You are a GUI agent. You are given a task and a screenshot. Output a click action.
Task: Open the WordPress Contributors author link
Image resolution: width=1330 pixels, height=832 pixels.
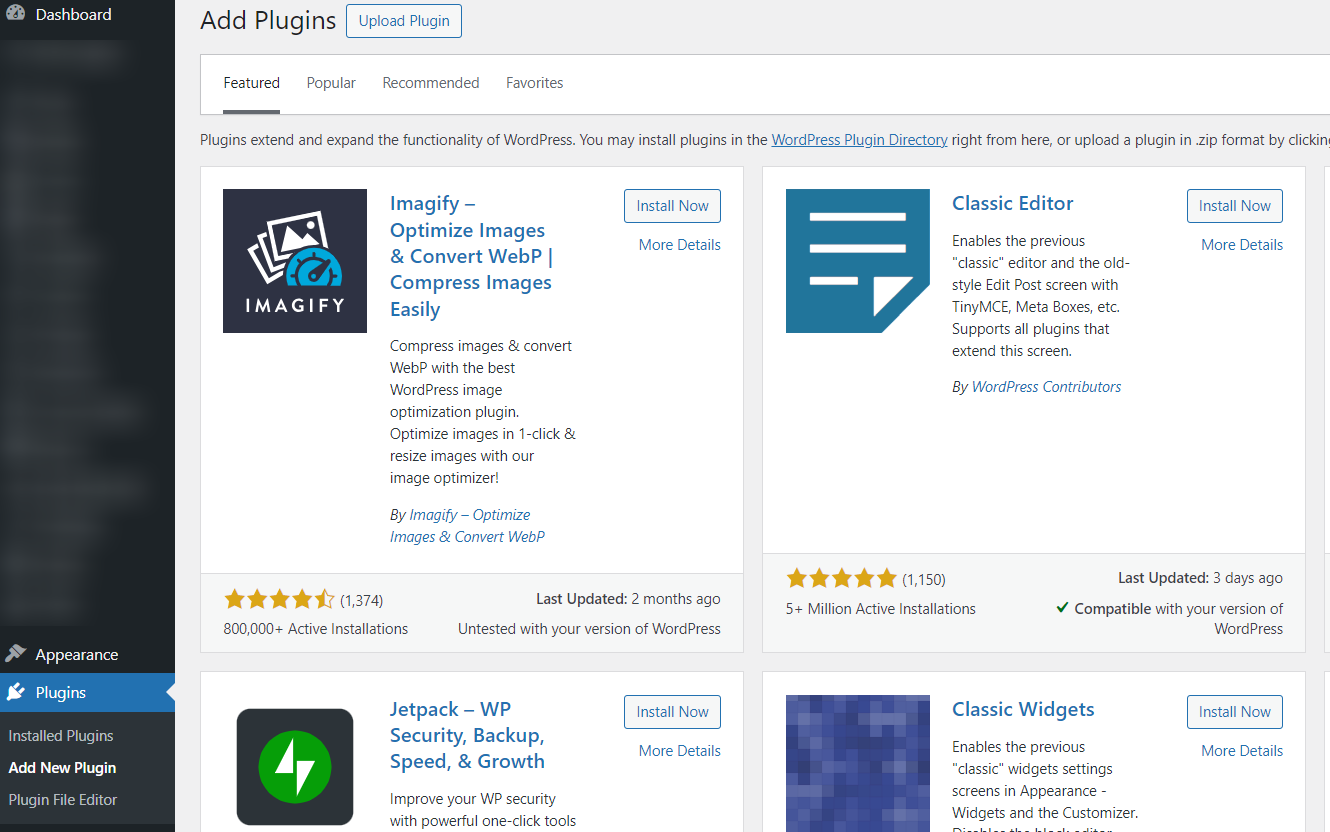(1046, 387)
